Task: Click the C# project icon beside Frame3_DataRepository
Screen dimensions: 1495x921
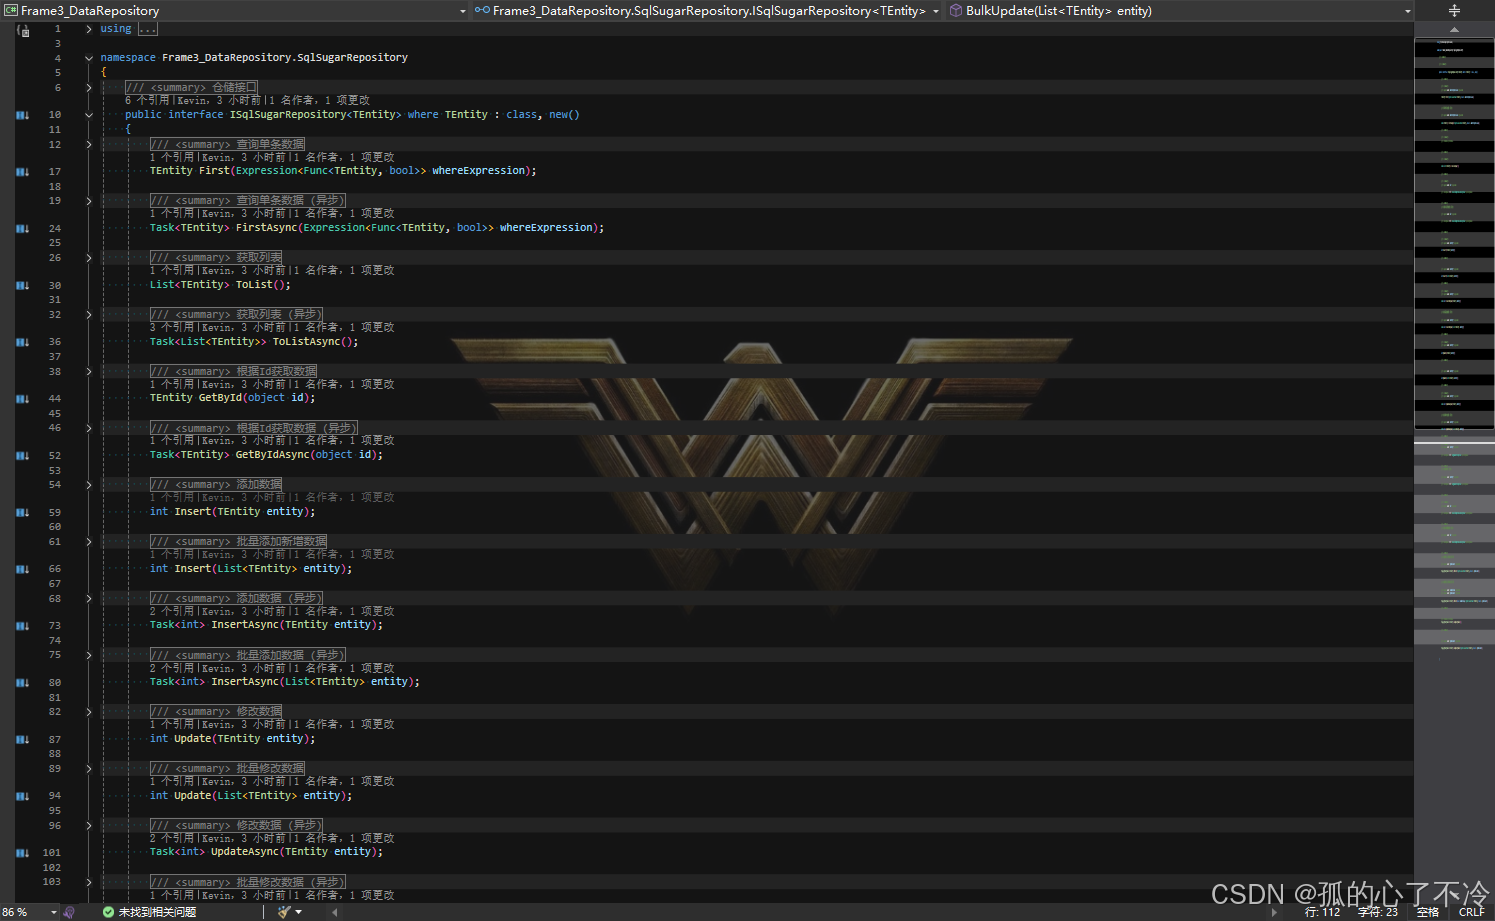Action: pos(11,10)
